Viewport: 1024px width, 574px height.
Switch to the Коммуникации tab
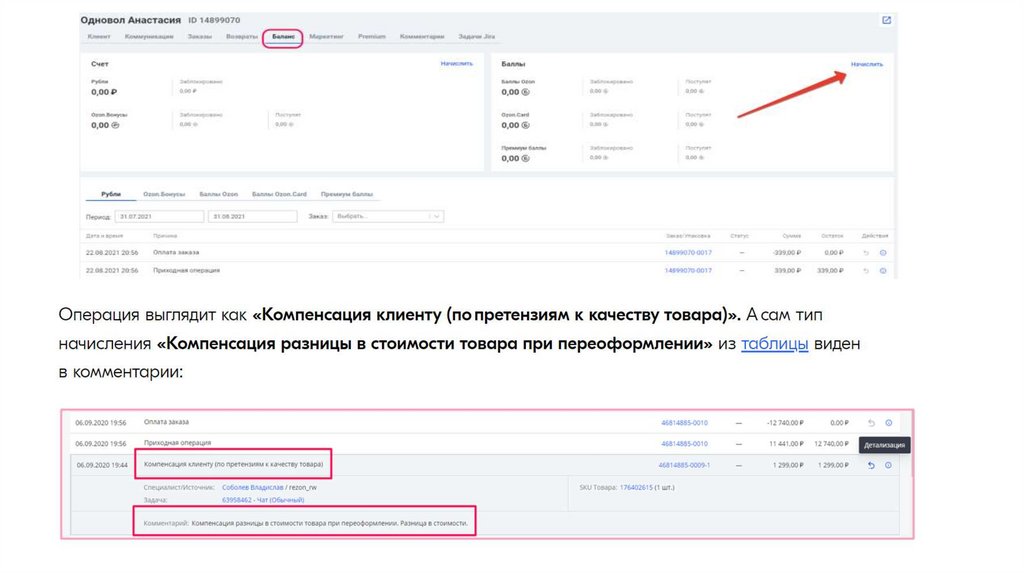(x=149, y=37)
